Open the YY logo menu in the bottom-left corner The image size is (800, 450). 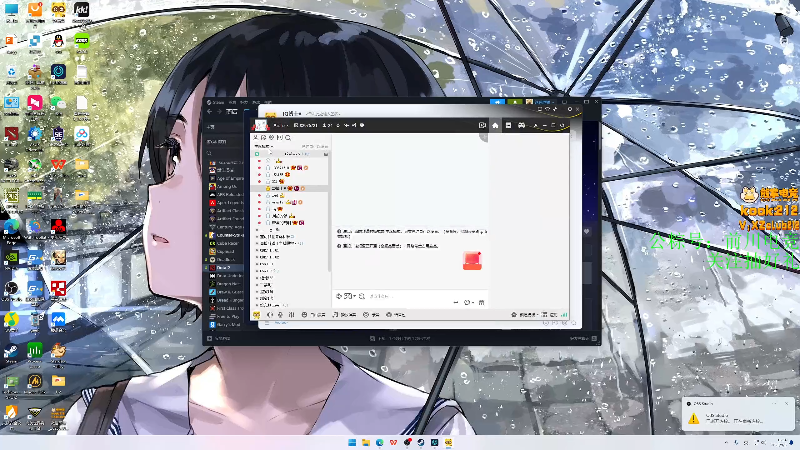pos(256,315)
